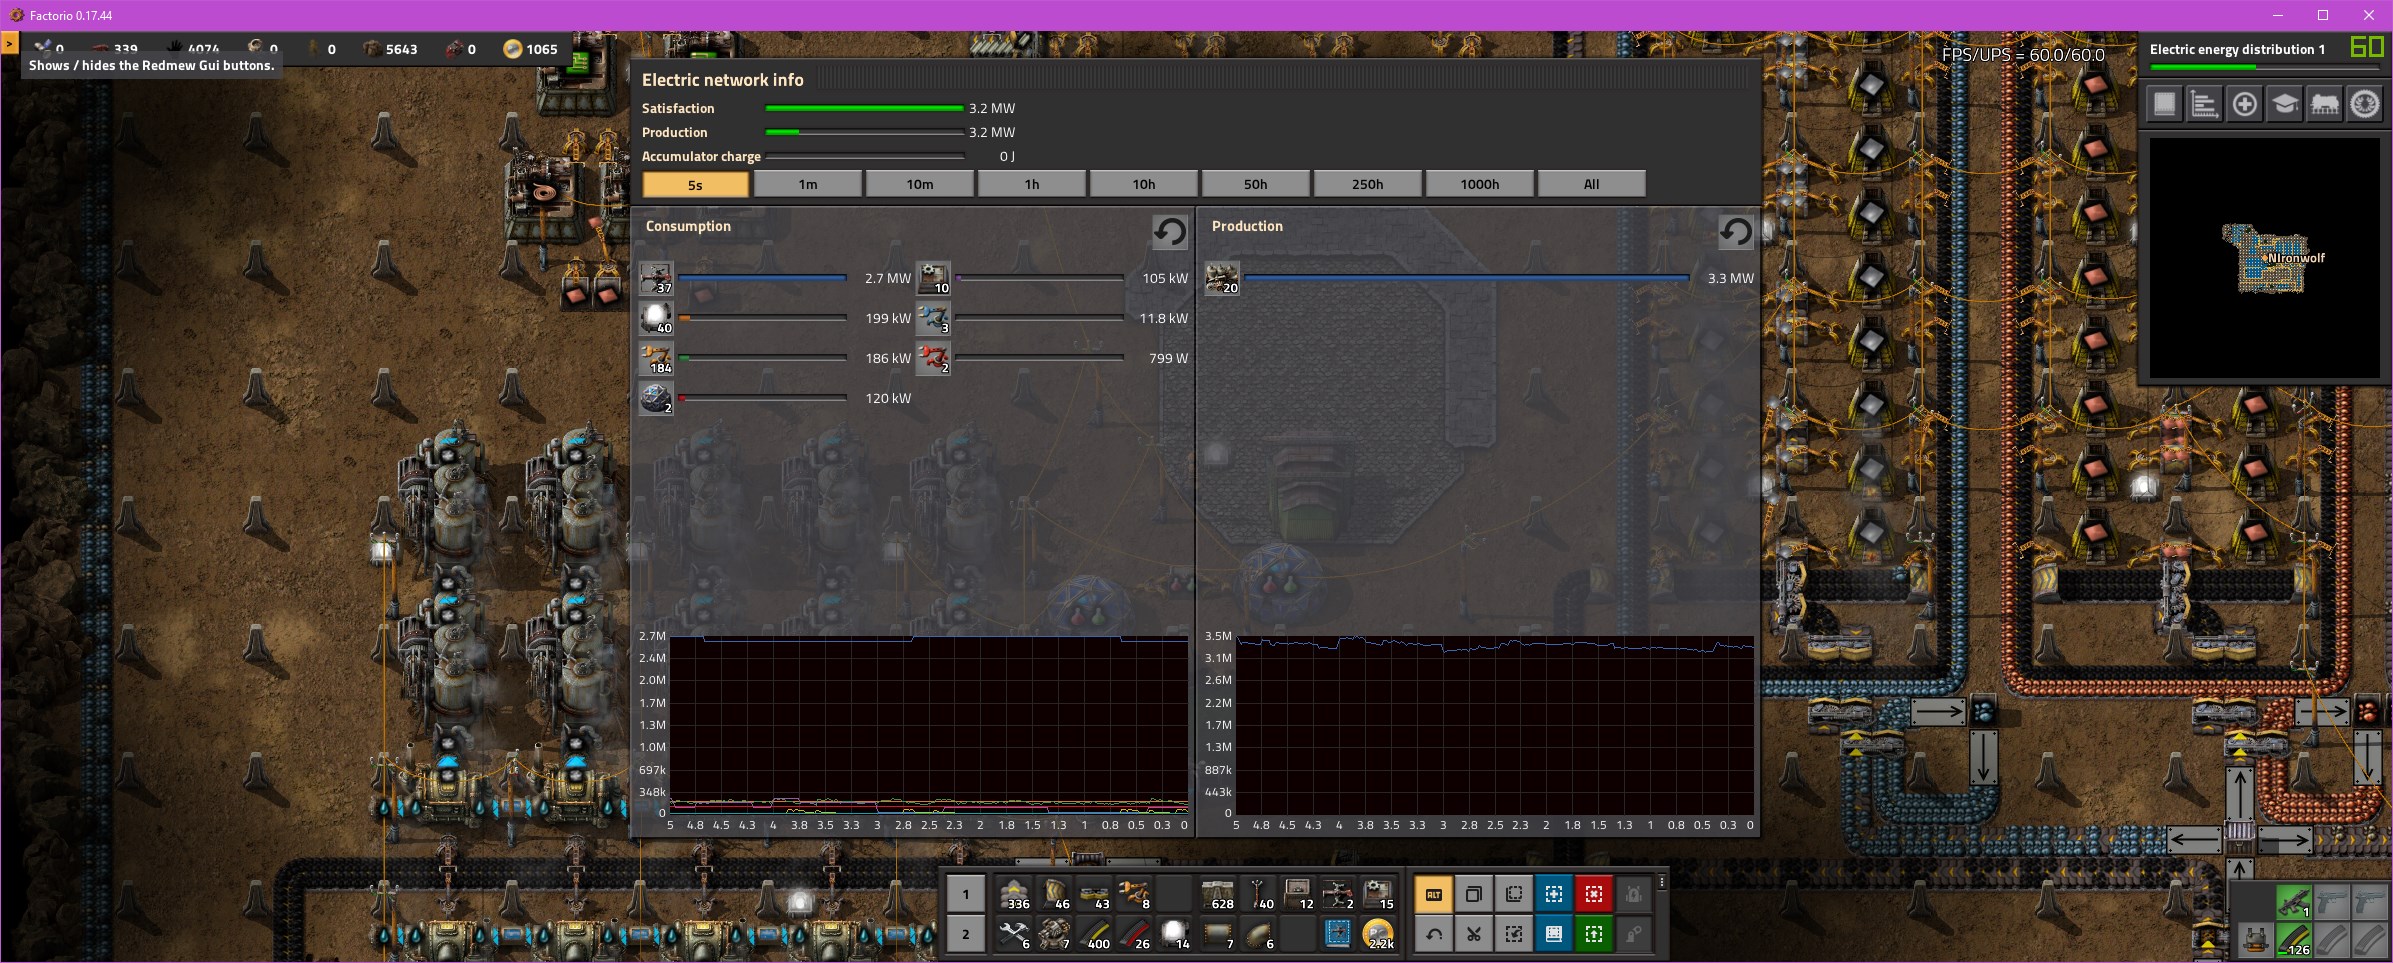Click the inserter consumption icon (184)
The width and height of the screenshot is (2393, 963).
click(656, 358)
